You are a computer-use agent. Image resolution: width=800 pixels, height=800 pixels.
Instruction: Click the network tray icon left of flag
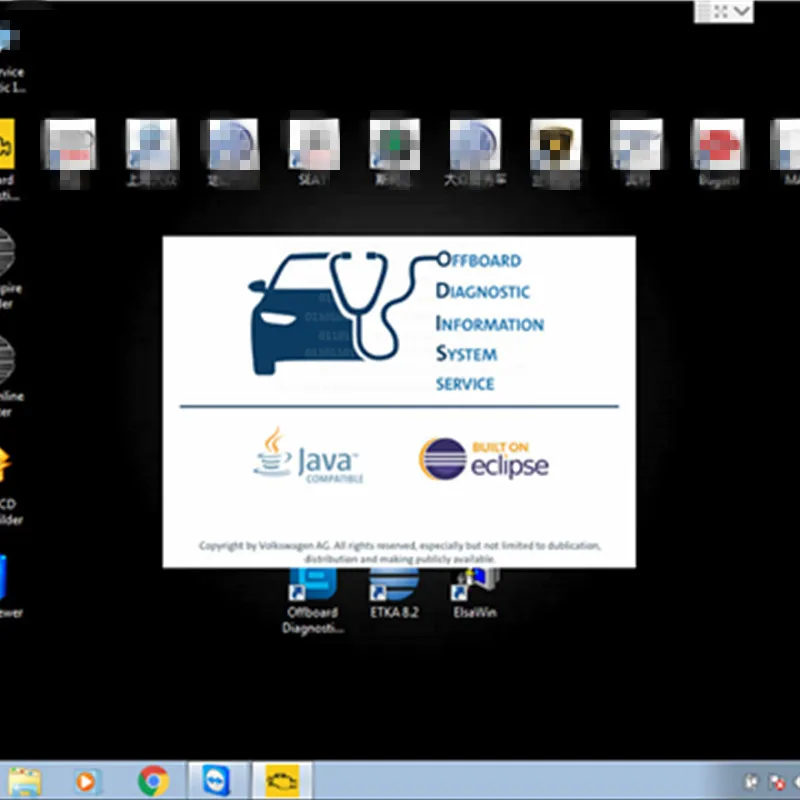tap(751, 782)
